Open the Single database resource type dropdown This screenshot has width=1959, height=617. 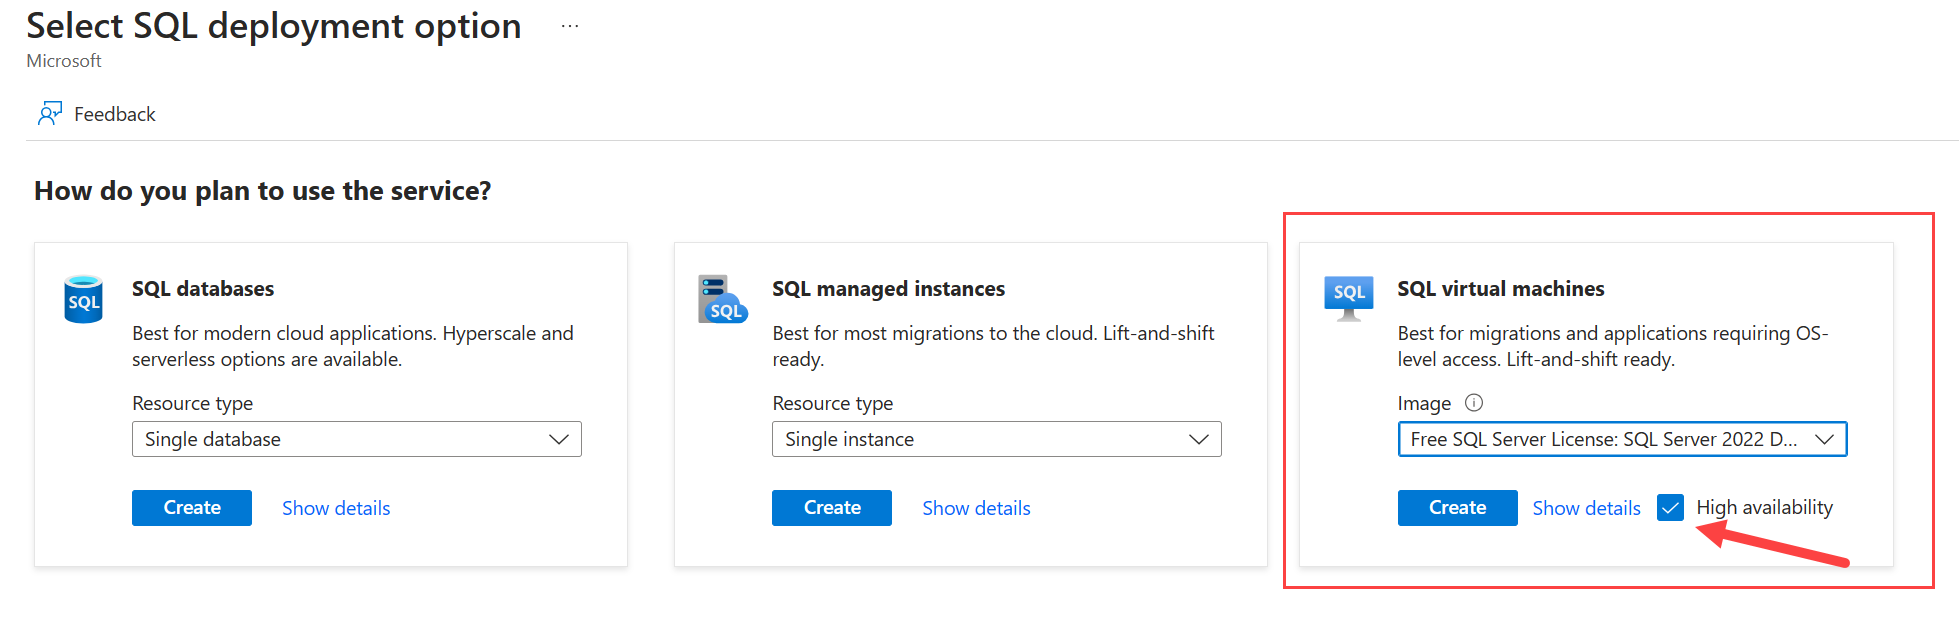coord(357,439)
